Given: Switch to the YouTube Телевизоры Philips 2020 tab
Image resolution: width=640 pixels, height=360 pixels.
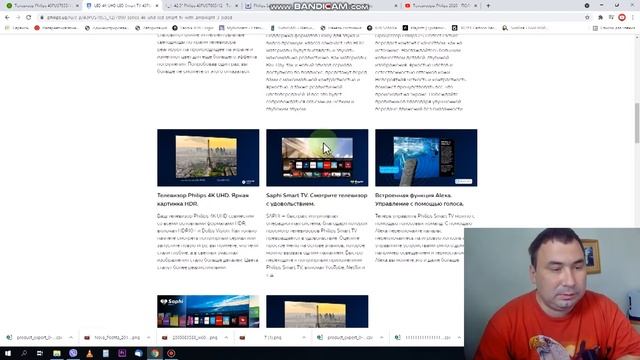Looking at the screenshot, I should 441,6.
